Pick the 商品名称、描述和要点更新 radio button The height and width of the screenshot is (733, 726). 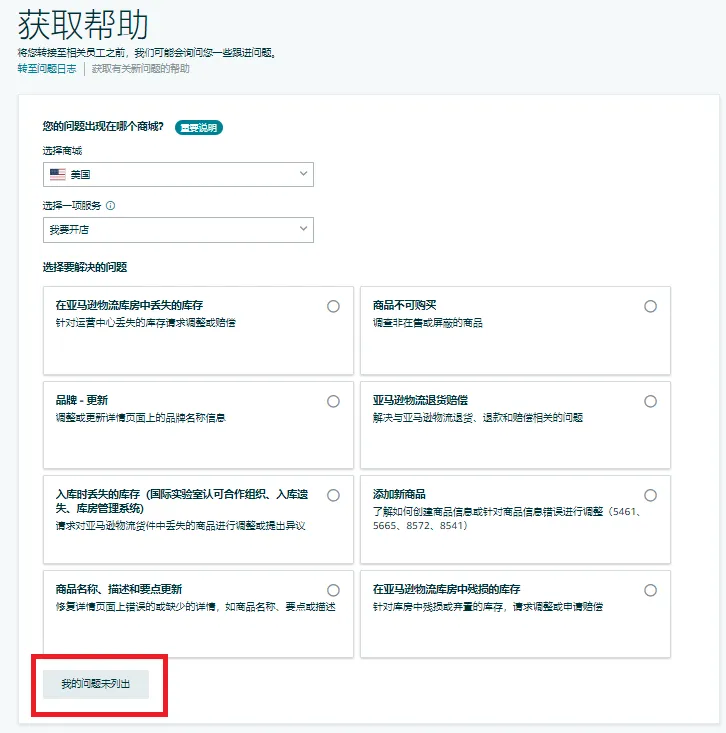pos(333,590)
